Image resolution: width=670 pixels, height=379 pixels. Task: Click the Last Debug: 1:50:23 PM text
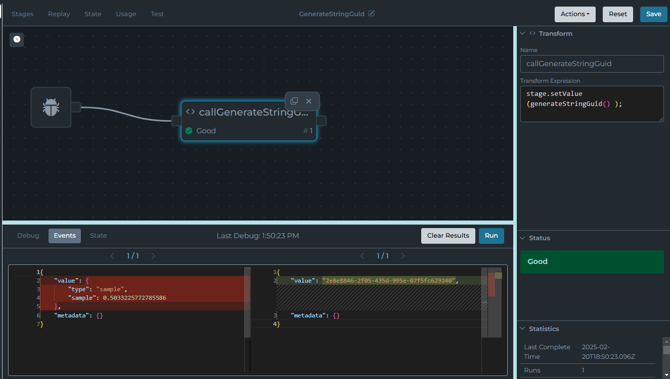click(x=258, y=236)
